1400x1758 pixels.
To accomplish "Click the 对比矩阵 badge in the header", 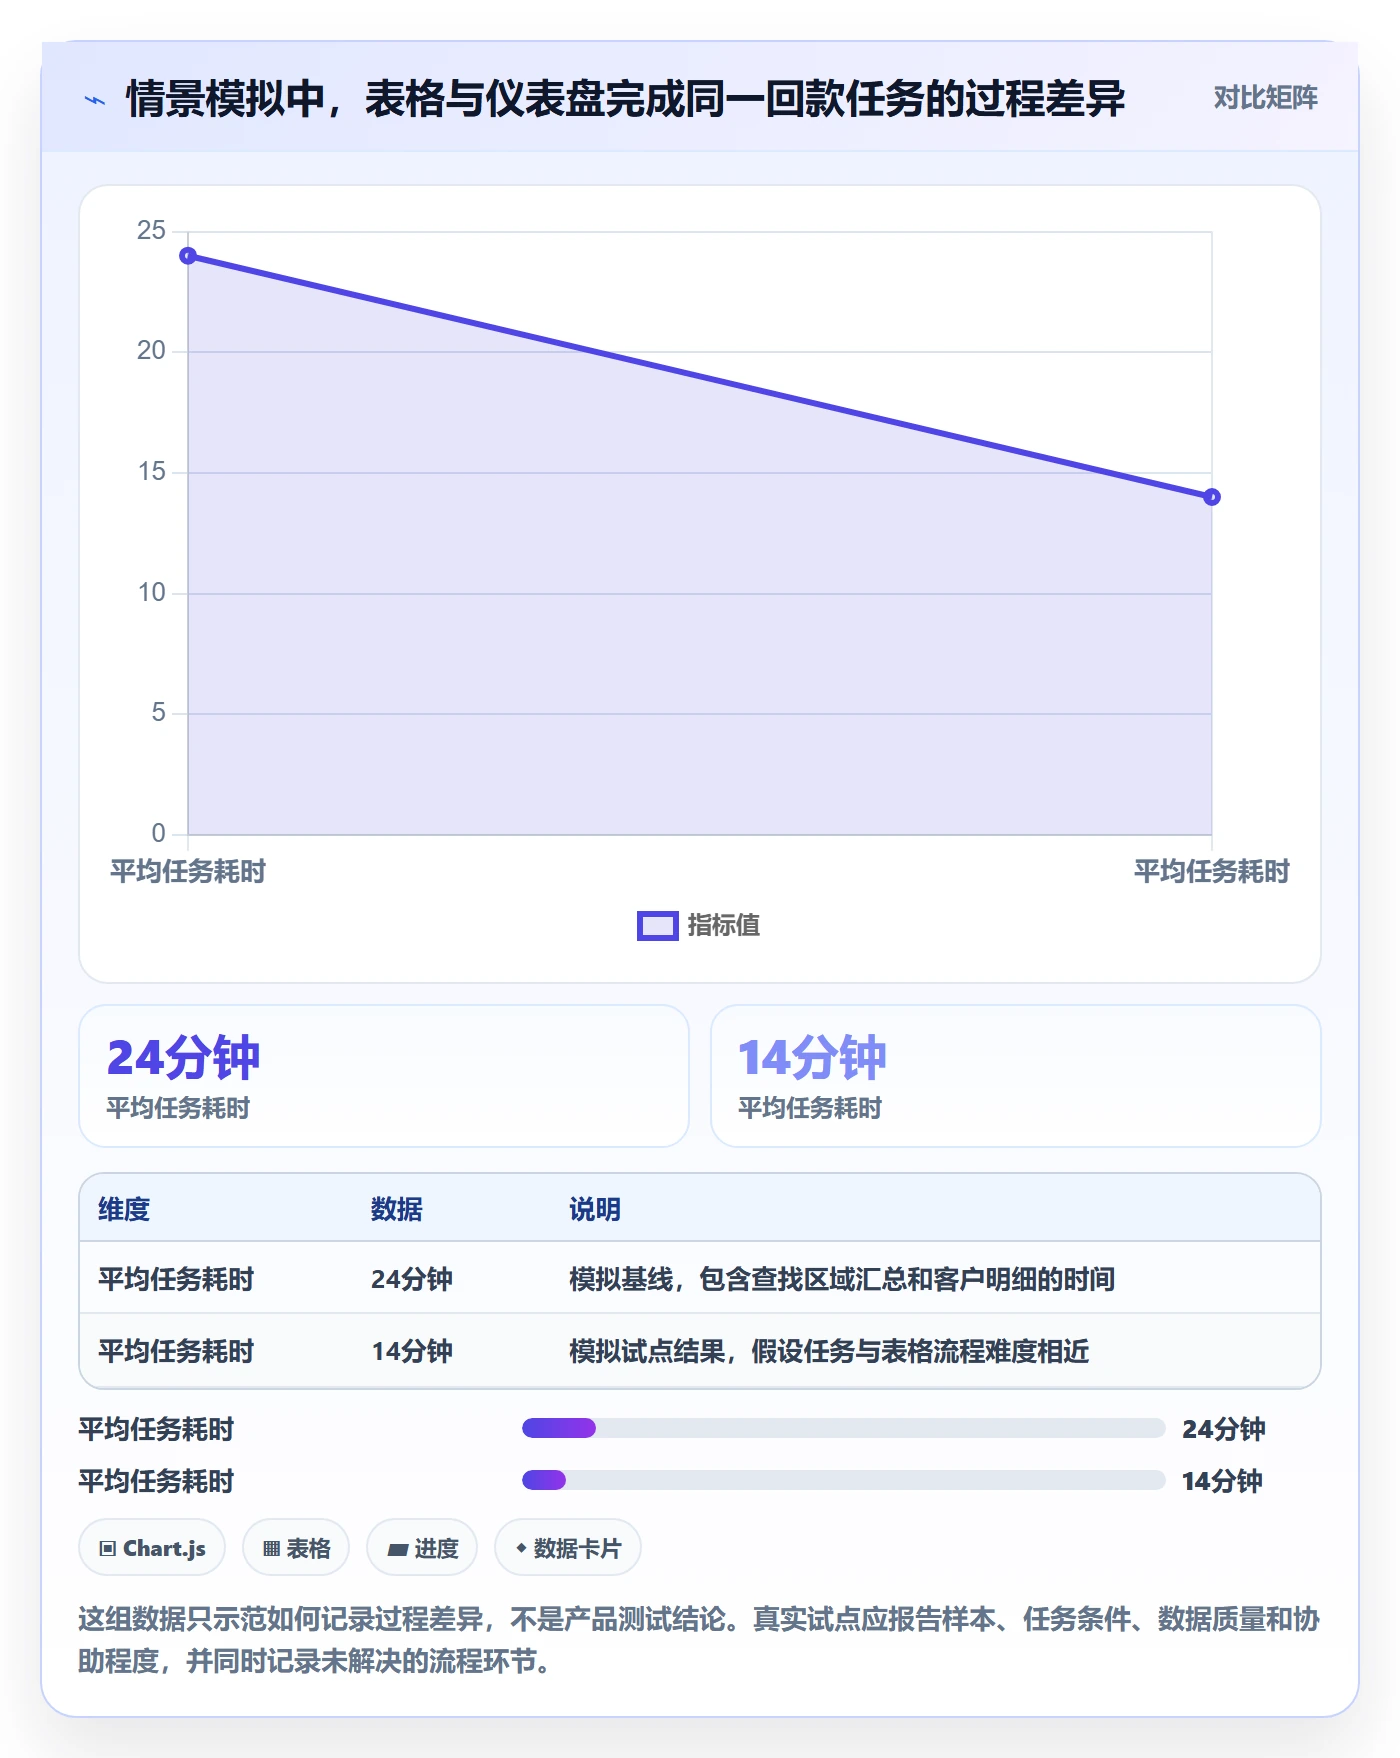I will point(1265,98).
